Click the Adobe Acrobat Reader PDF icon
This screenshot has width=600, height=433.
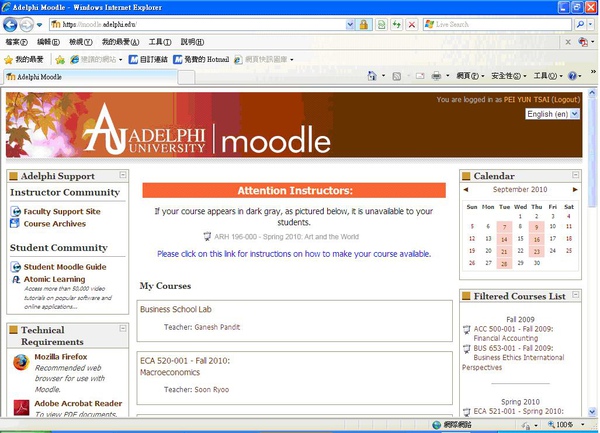tap(21, 407)
